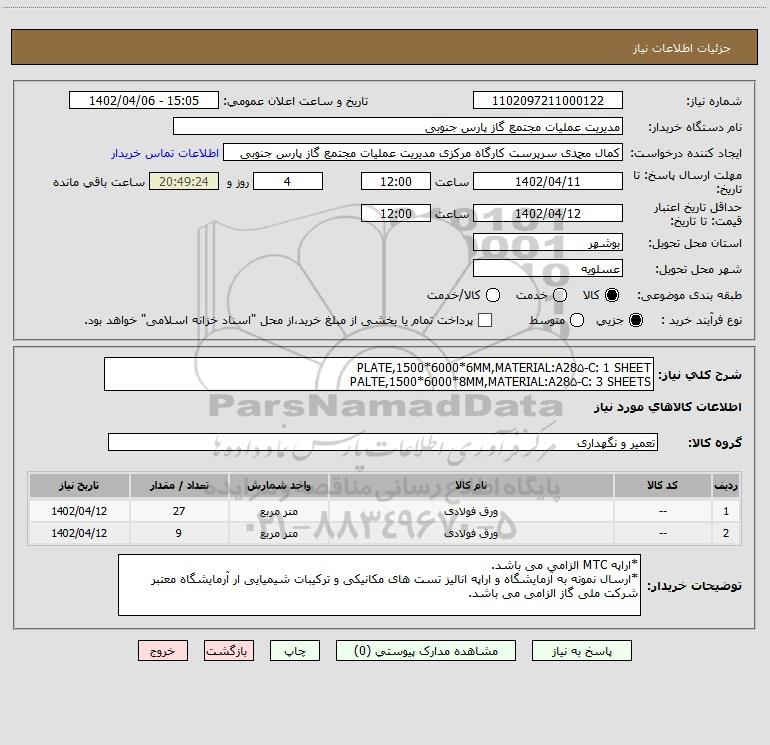Click the need number field 1102097211000122

(x=548, y=100)
